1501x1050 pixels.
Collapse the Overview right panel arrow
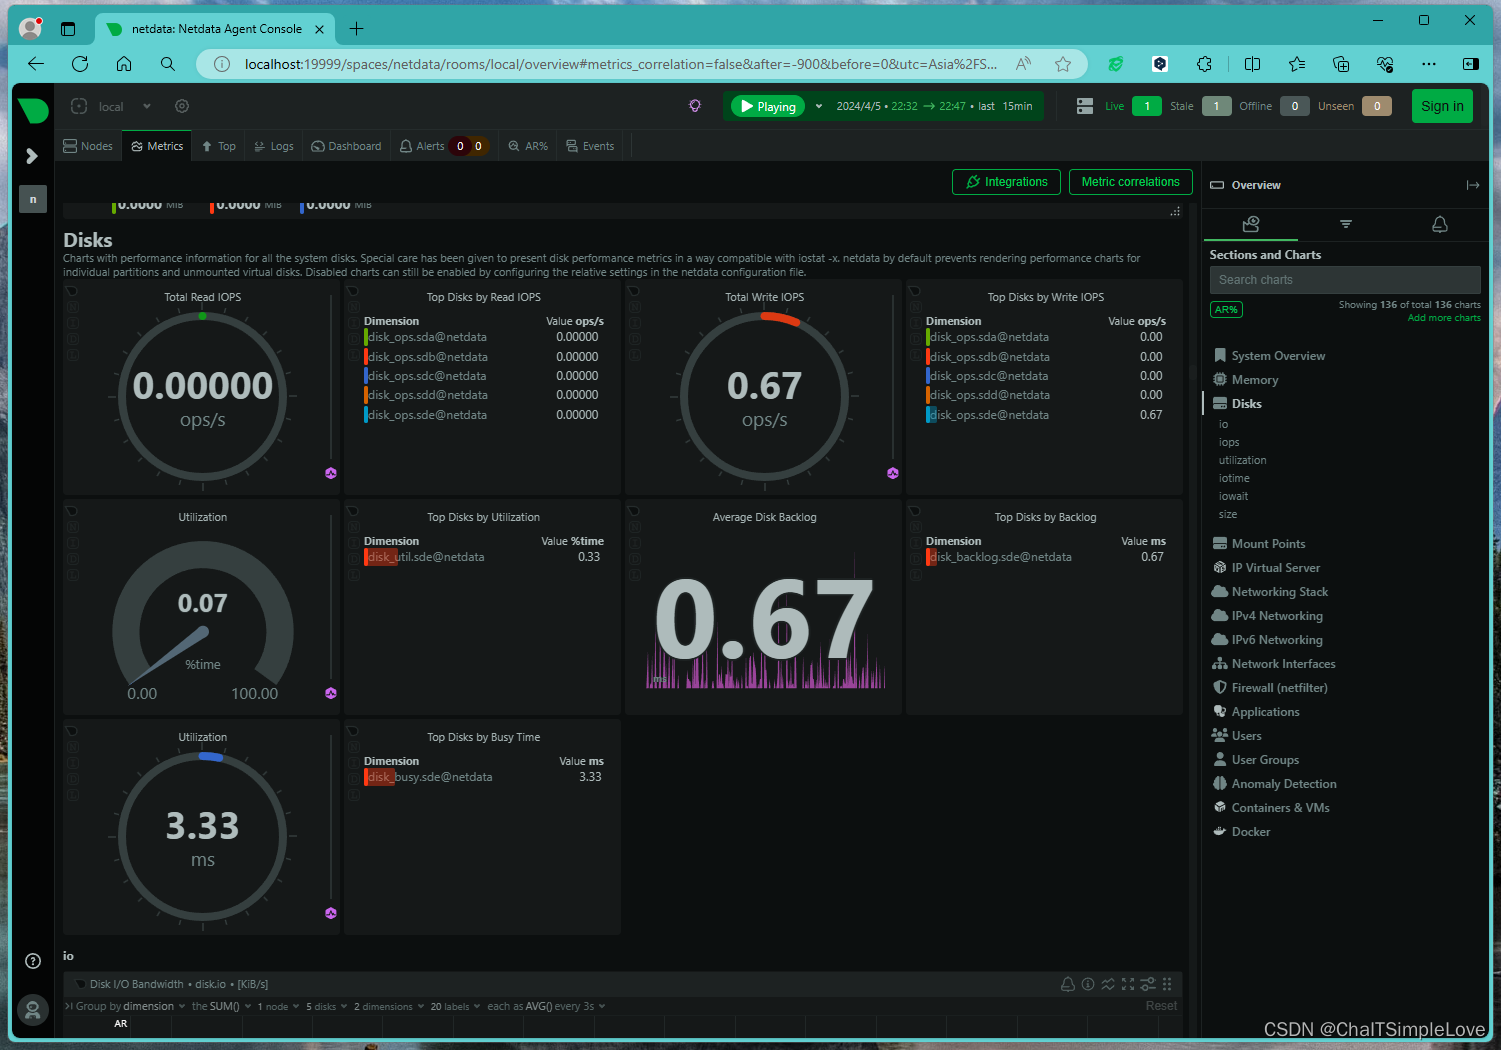click(1473, 185)
